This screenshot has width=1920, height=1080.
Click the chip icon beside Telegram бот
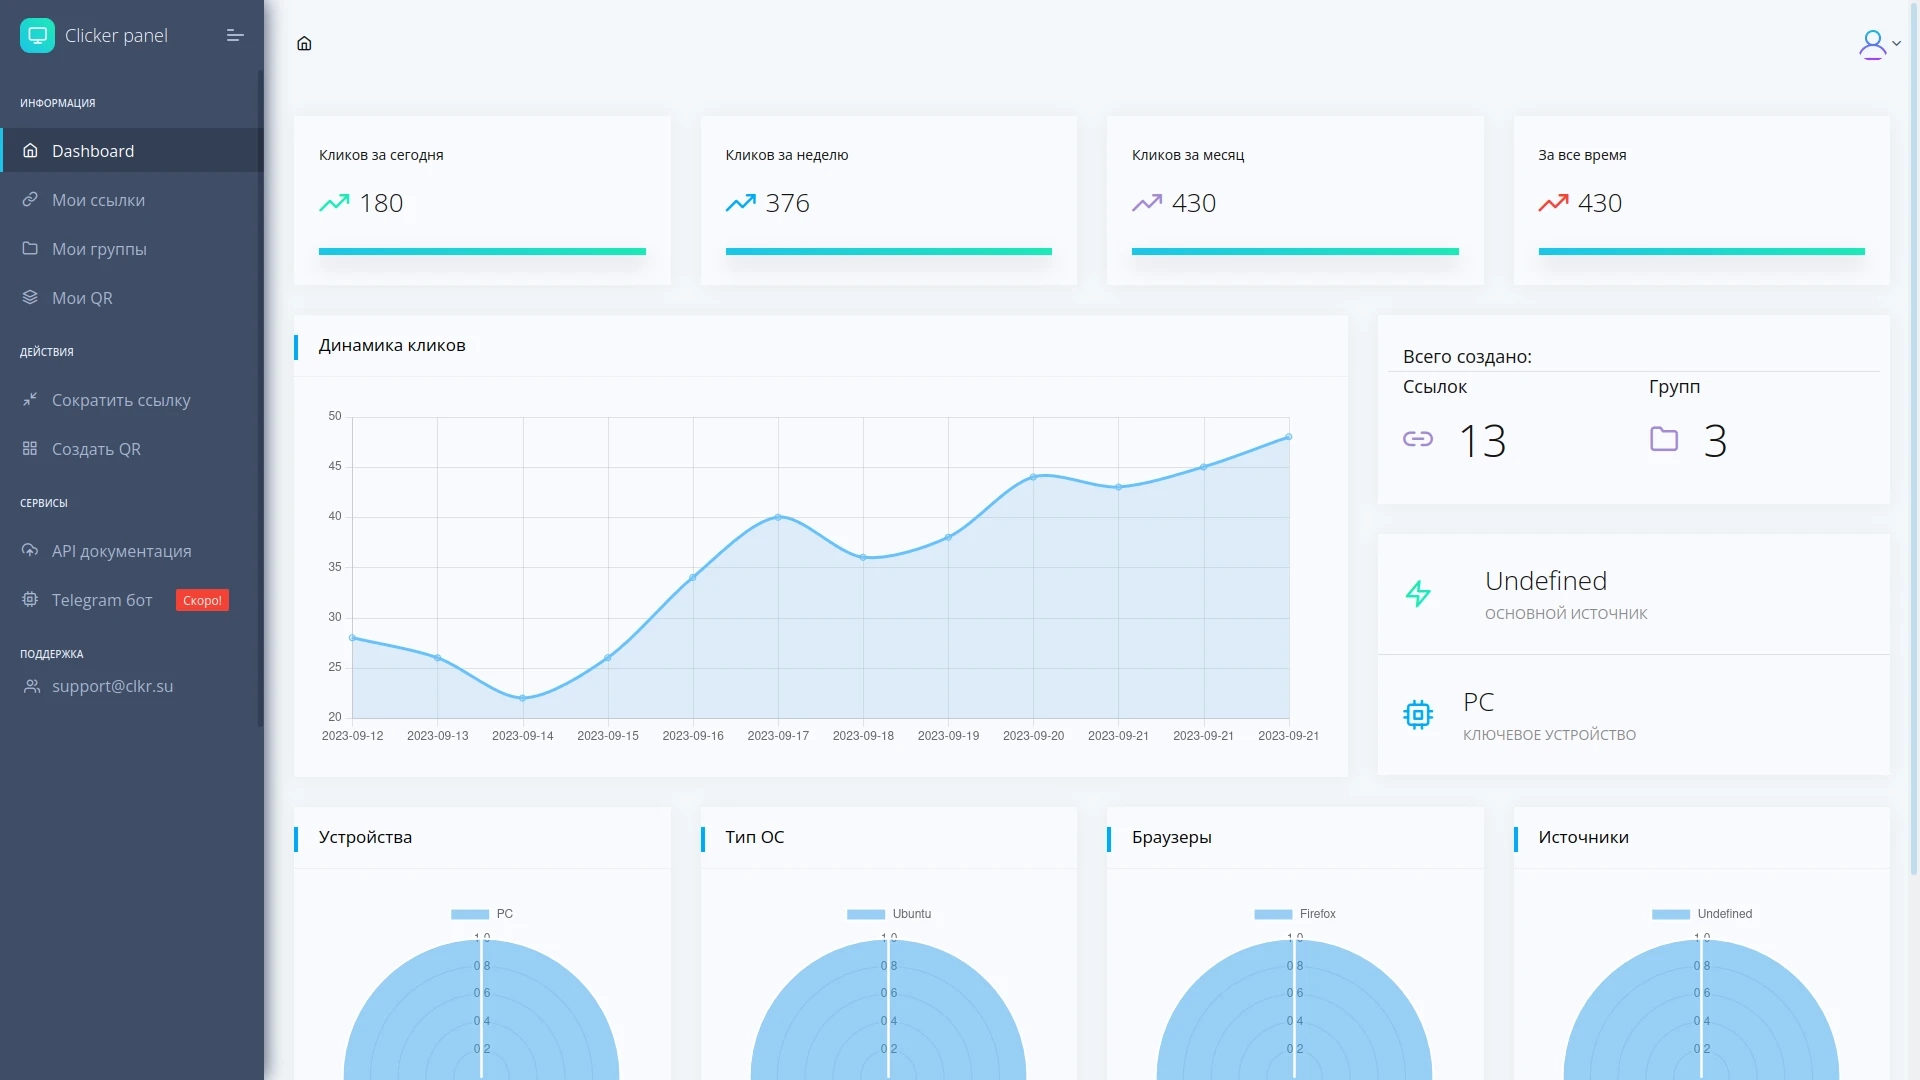pos(30,599)
